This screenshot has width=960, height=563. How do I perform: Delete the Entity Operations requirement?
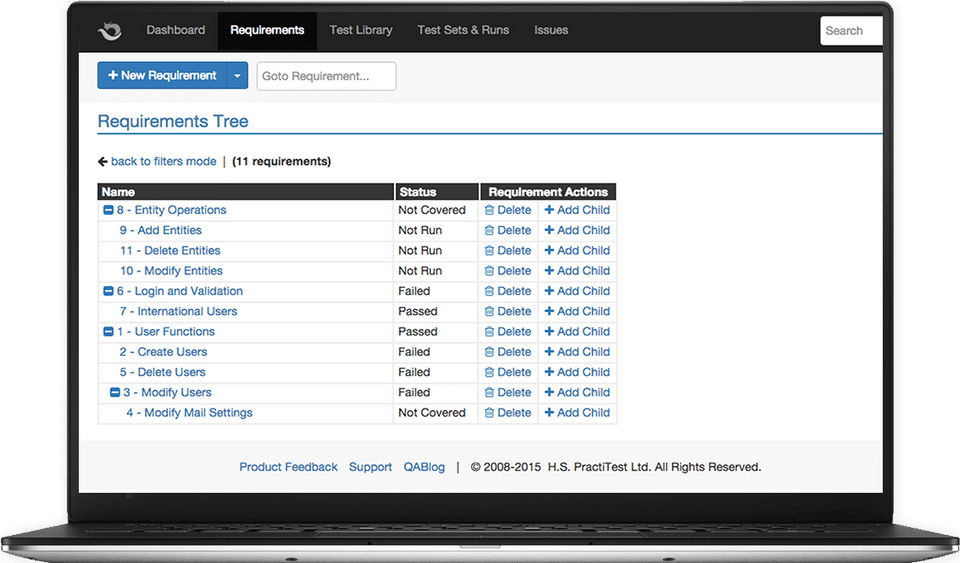pos(508,210)
